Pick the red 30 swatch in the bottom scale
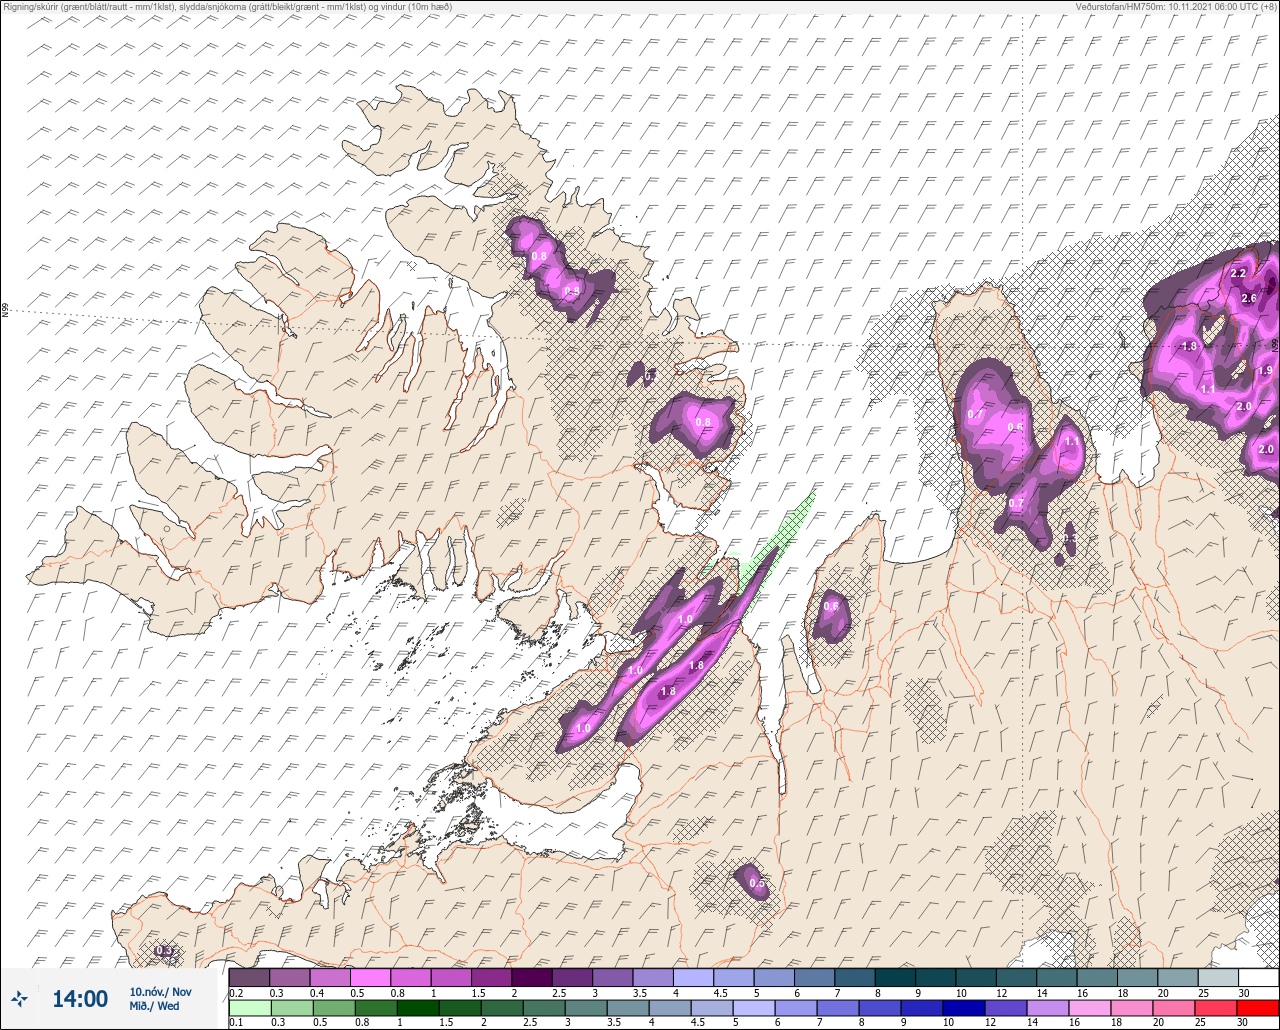The height and width of the screenshot is (1030, 1280). 1259,1008
